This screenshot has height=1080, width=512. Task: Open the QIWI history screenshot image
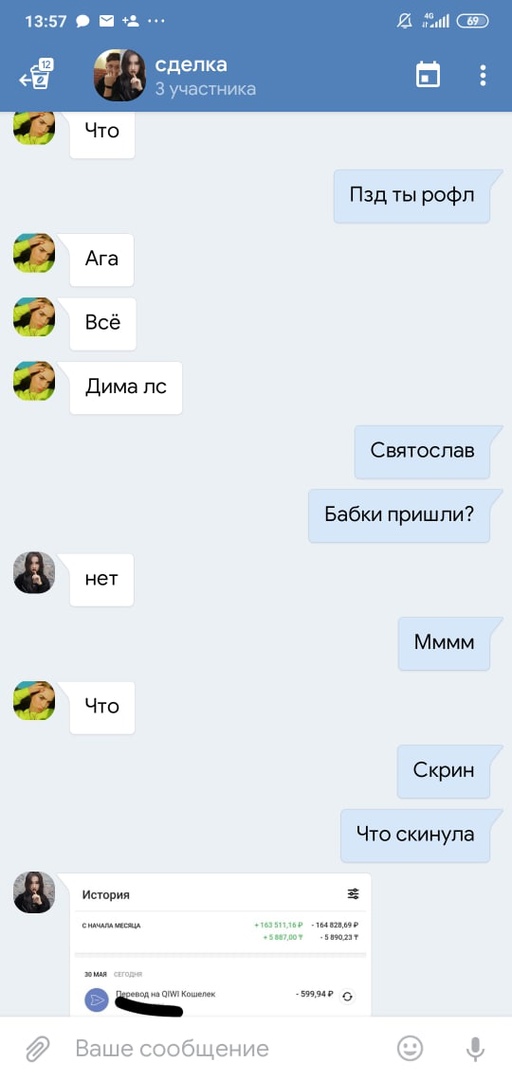(221, 945)
